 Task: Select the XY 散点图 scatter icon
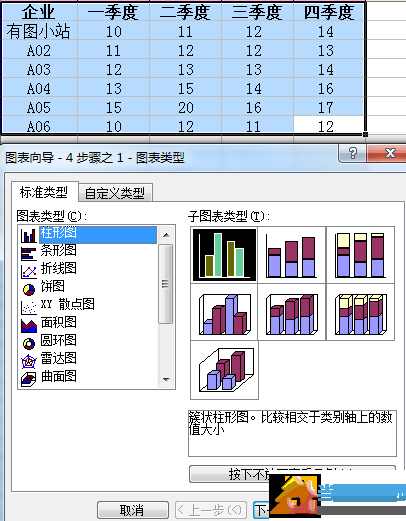pyautogui.click(x=29, y=307)
